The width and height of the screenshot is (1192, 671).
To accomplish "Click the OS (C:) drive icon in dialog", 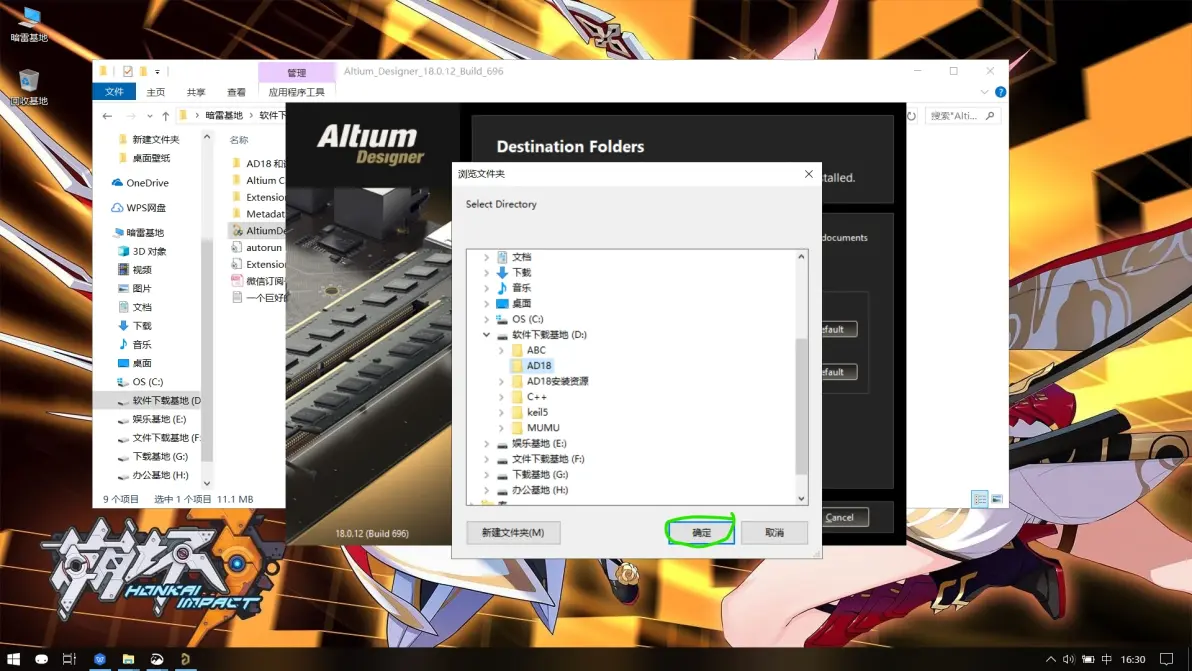I will pos(502,319).
